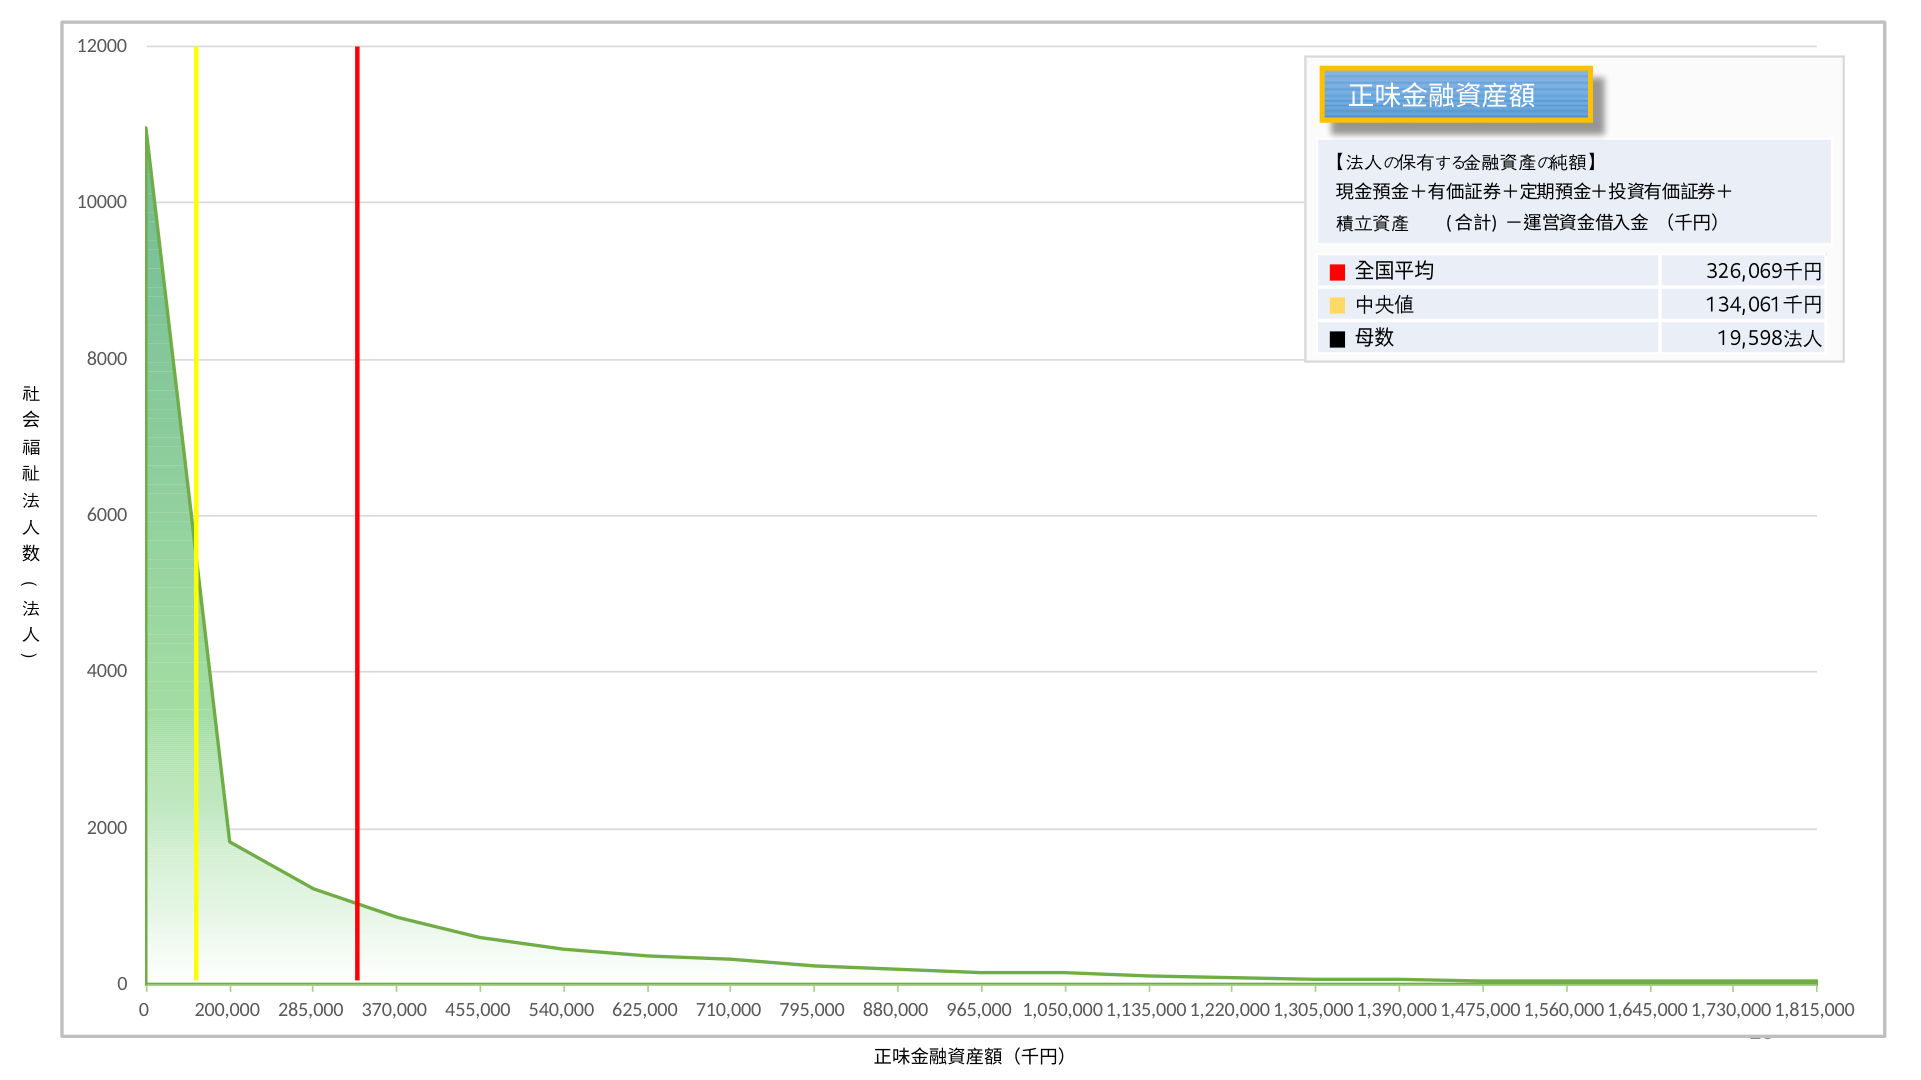Click the 全国平均 legend label
Screen dimensions: 1921x1080
coord(1394,271)
